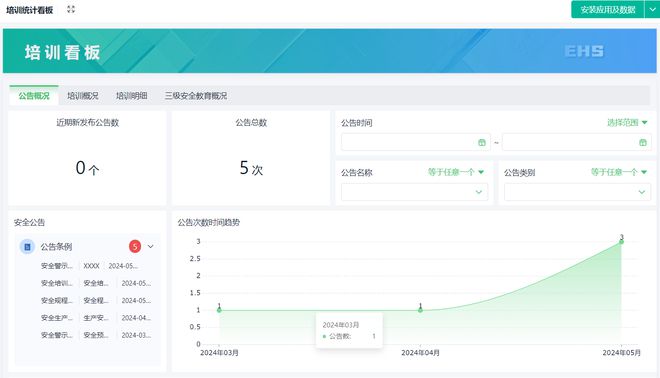The height and width of the screenshot is (378, 660).
Task: Select the announcement row dated 2024-03
Action: click(x=96, y=335)
